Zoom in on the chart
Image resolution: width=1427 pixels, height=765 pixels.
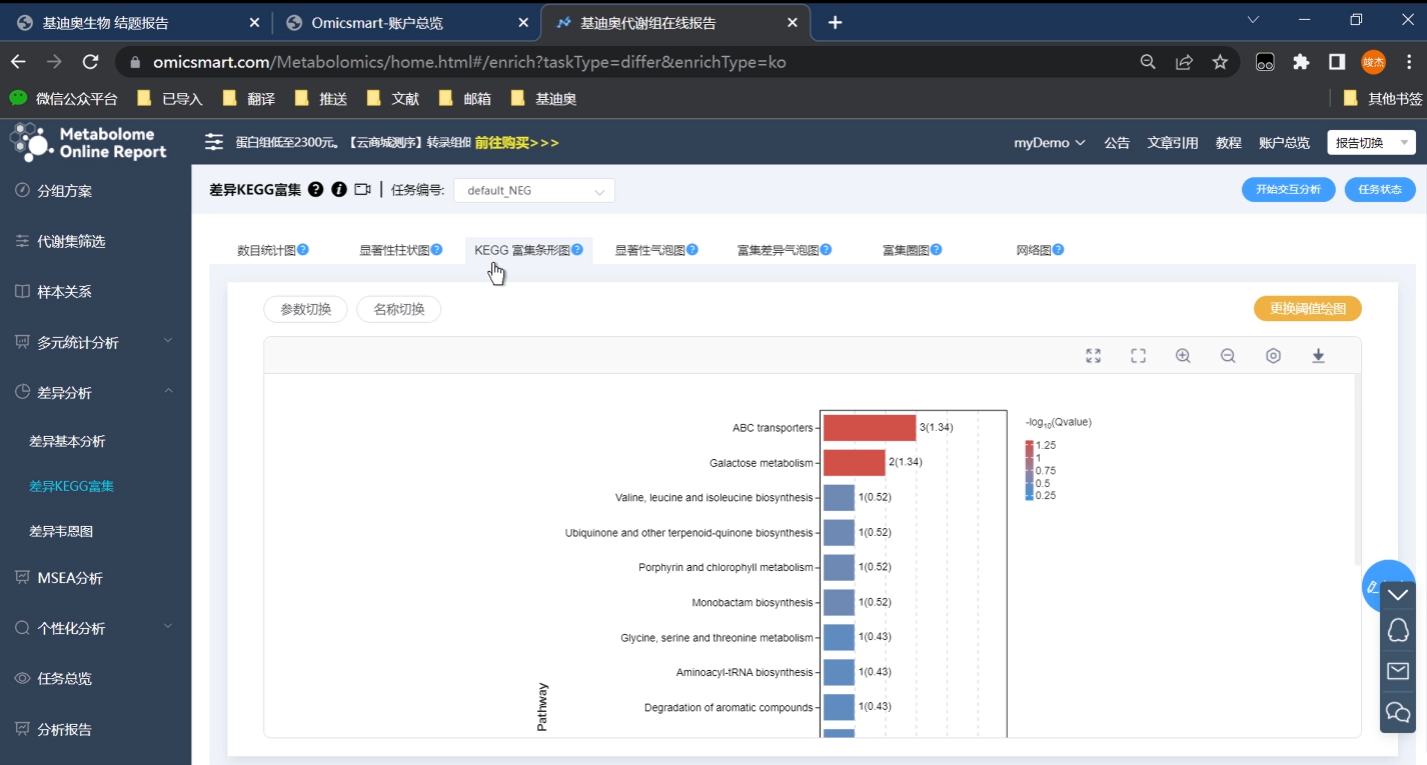pyautogui.click(x=1183, y=356)
